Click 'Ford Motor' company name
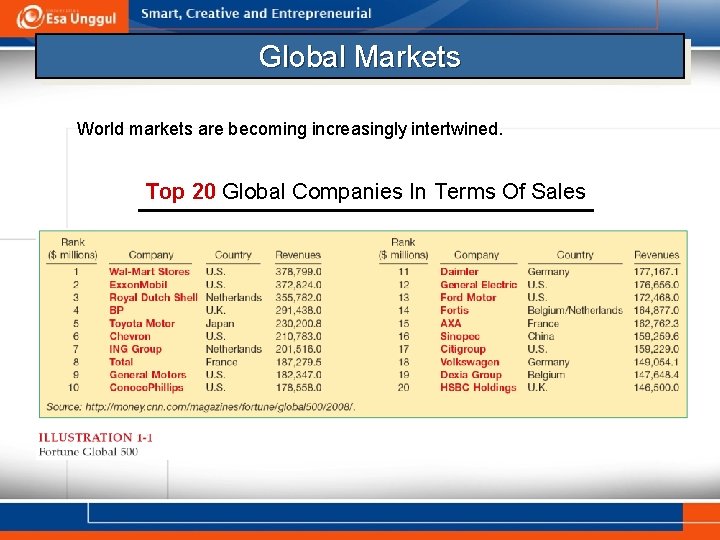The width and height of the screenshot is (720, 540). [468, 297]
